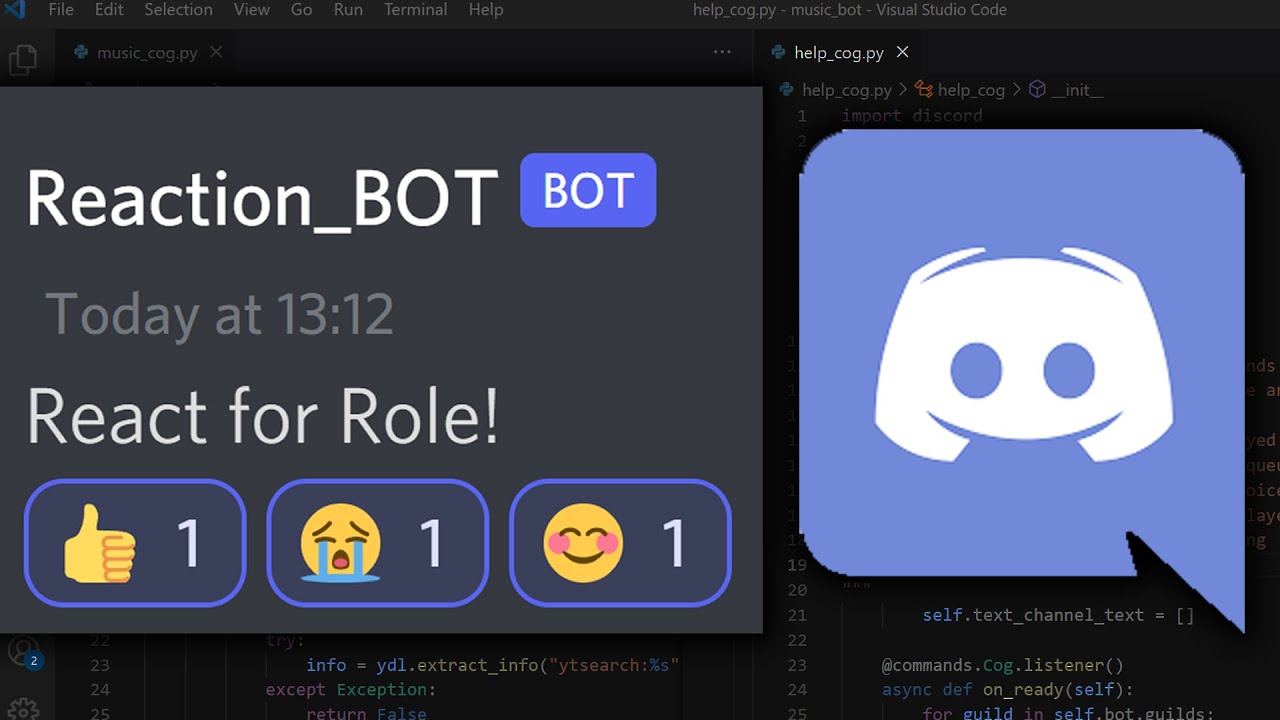Screen dimensions: 1280x720
Task: Click the except Exception line
Action: pos(350,690)
